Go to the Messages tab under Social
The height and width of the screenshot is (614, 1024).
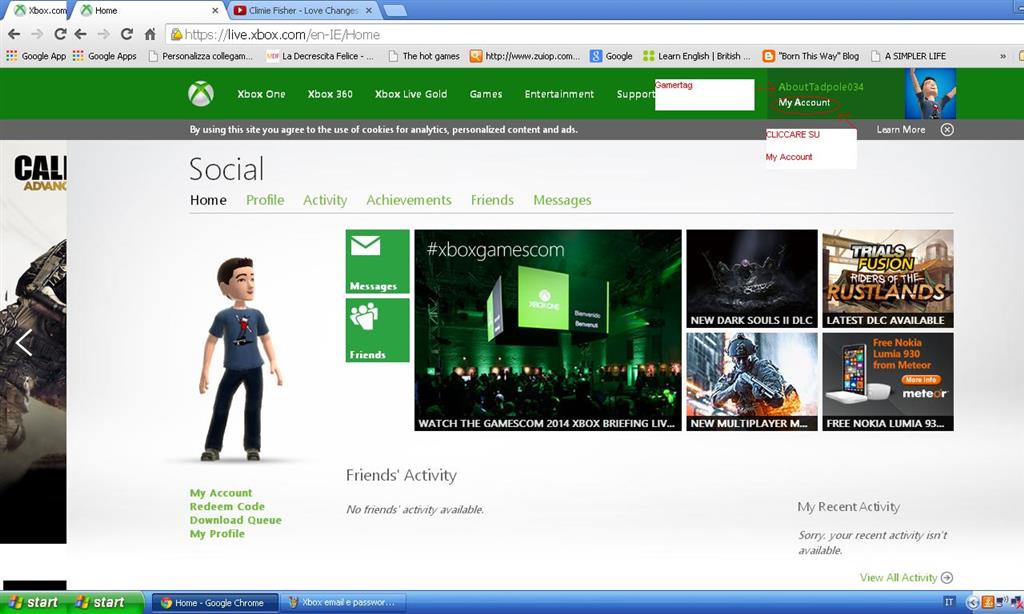[562, 200]
